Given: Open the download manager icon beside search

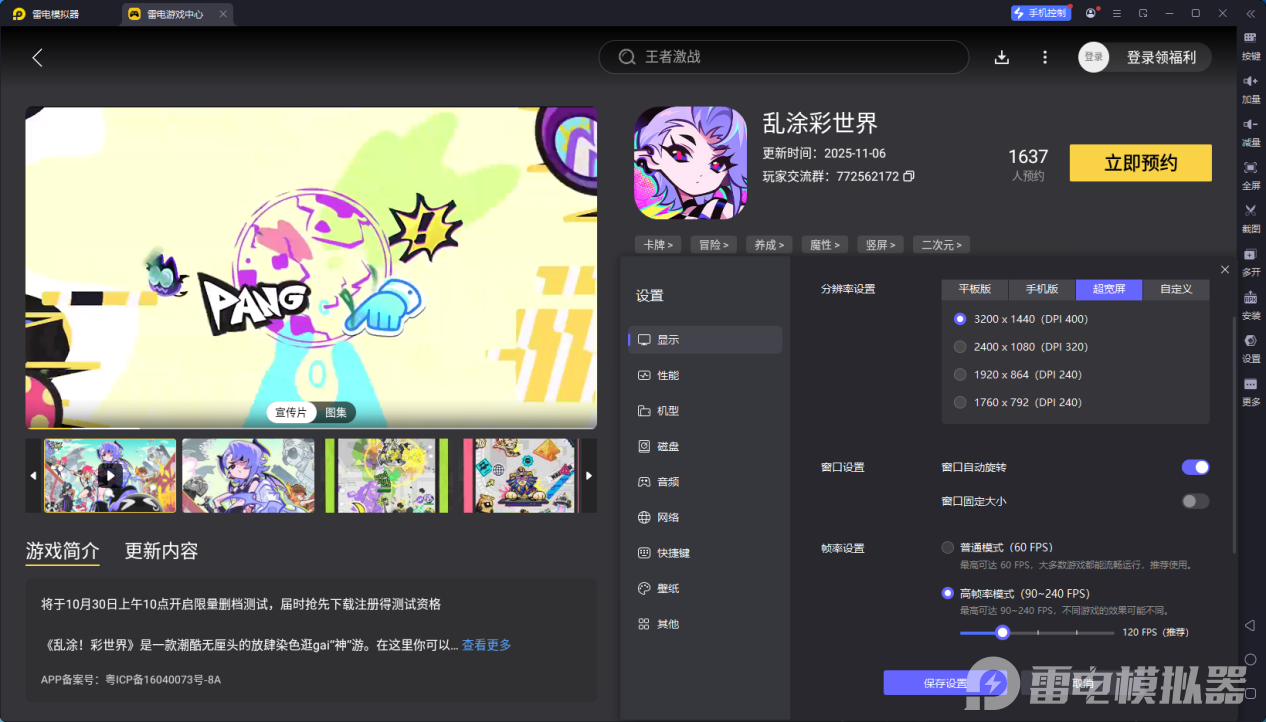Looking at the screenshot, I should click(1001, 57).
